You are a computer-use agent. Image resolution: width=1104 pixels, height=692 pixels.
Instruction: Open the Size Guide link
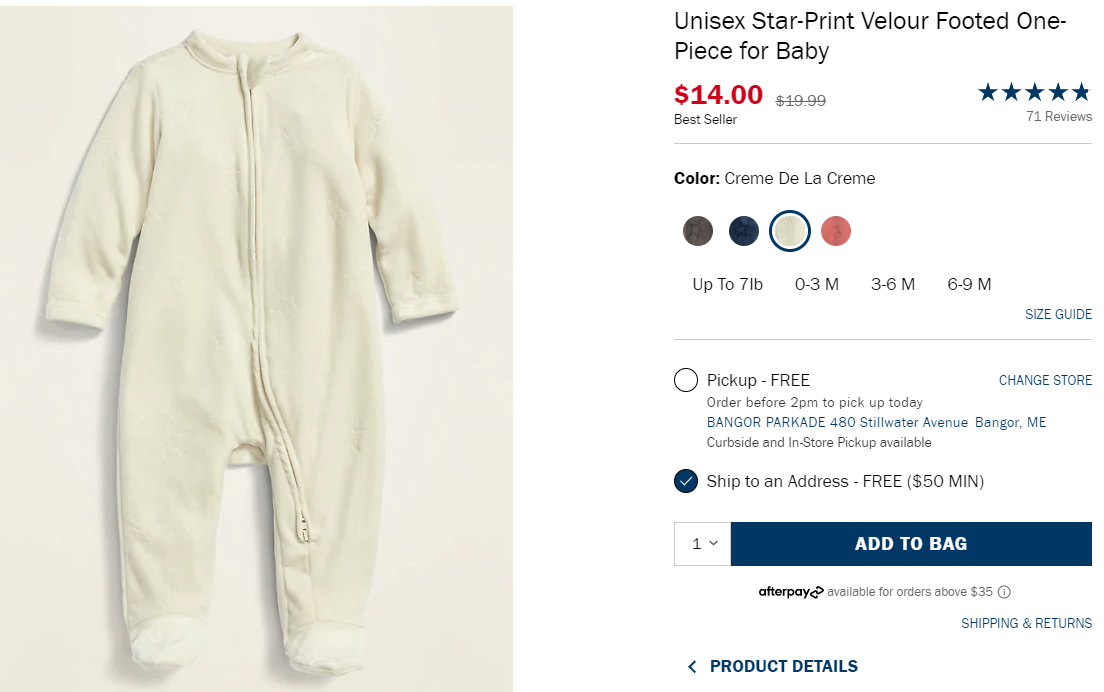1058,314
